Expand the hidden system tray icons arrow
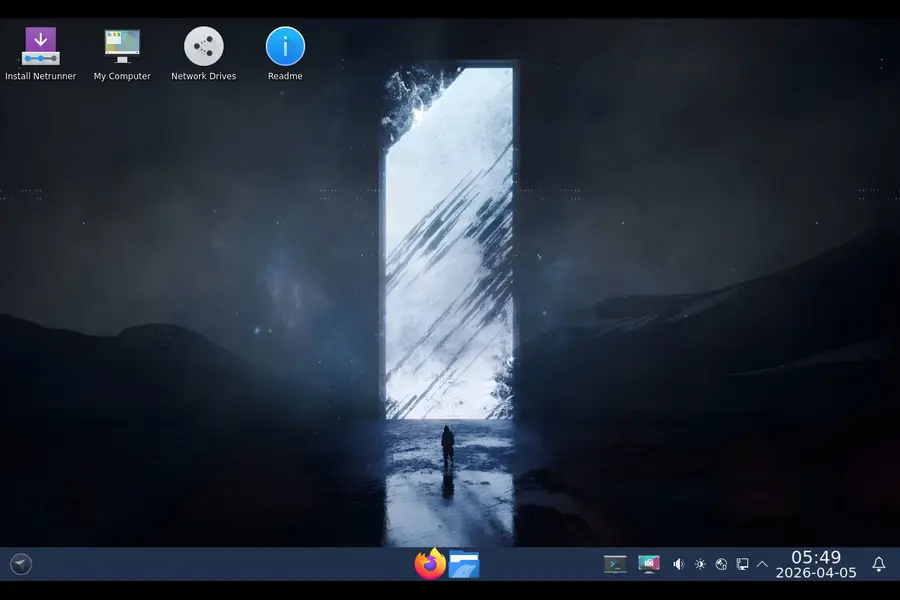This screenshot has width=900, height=600. pos(762,564)
